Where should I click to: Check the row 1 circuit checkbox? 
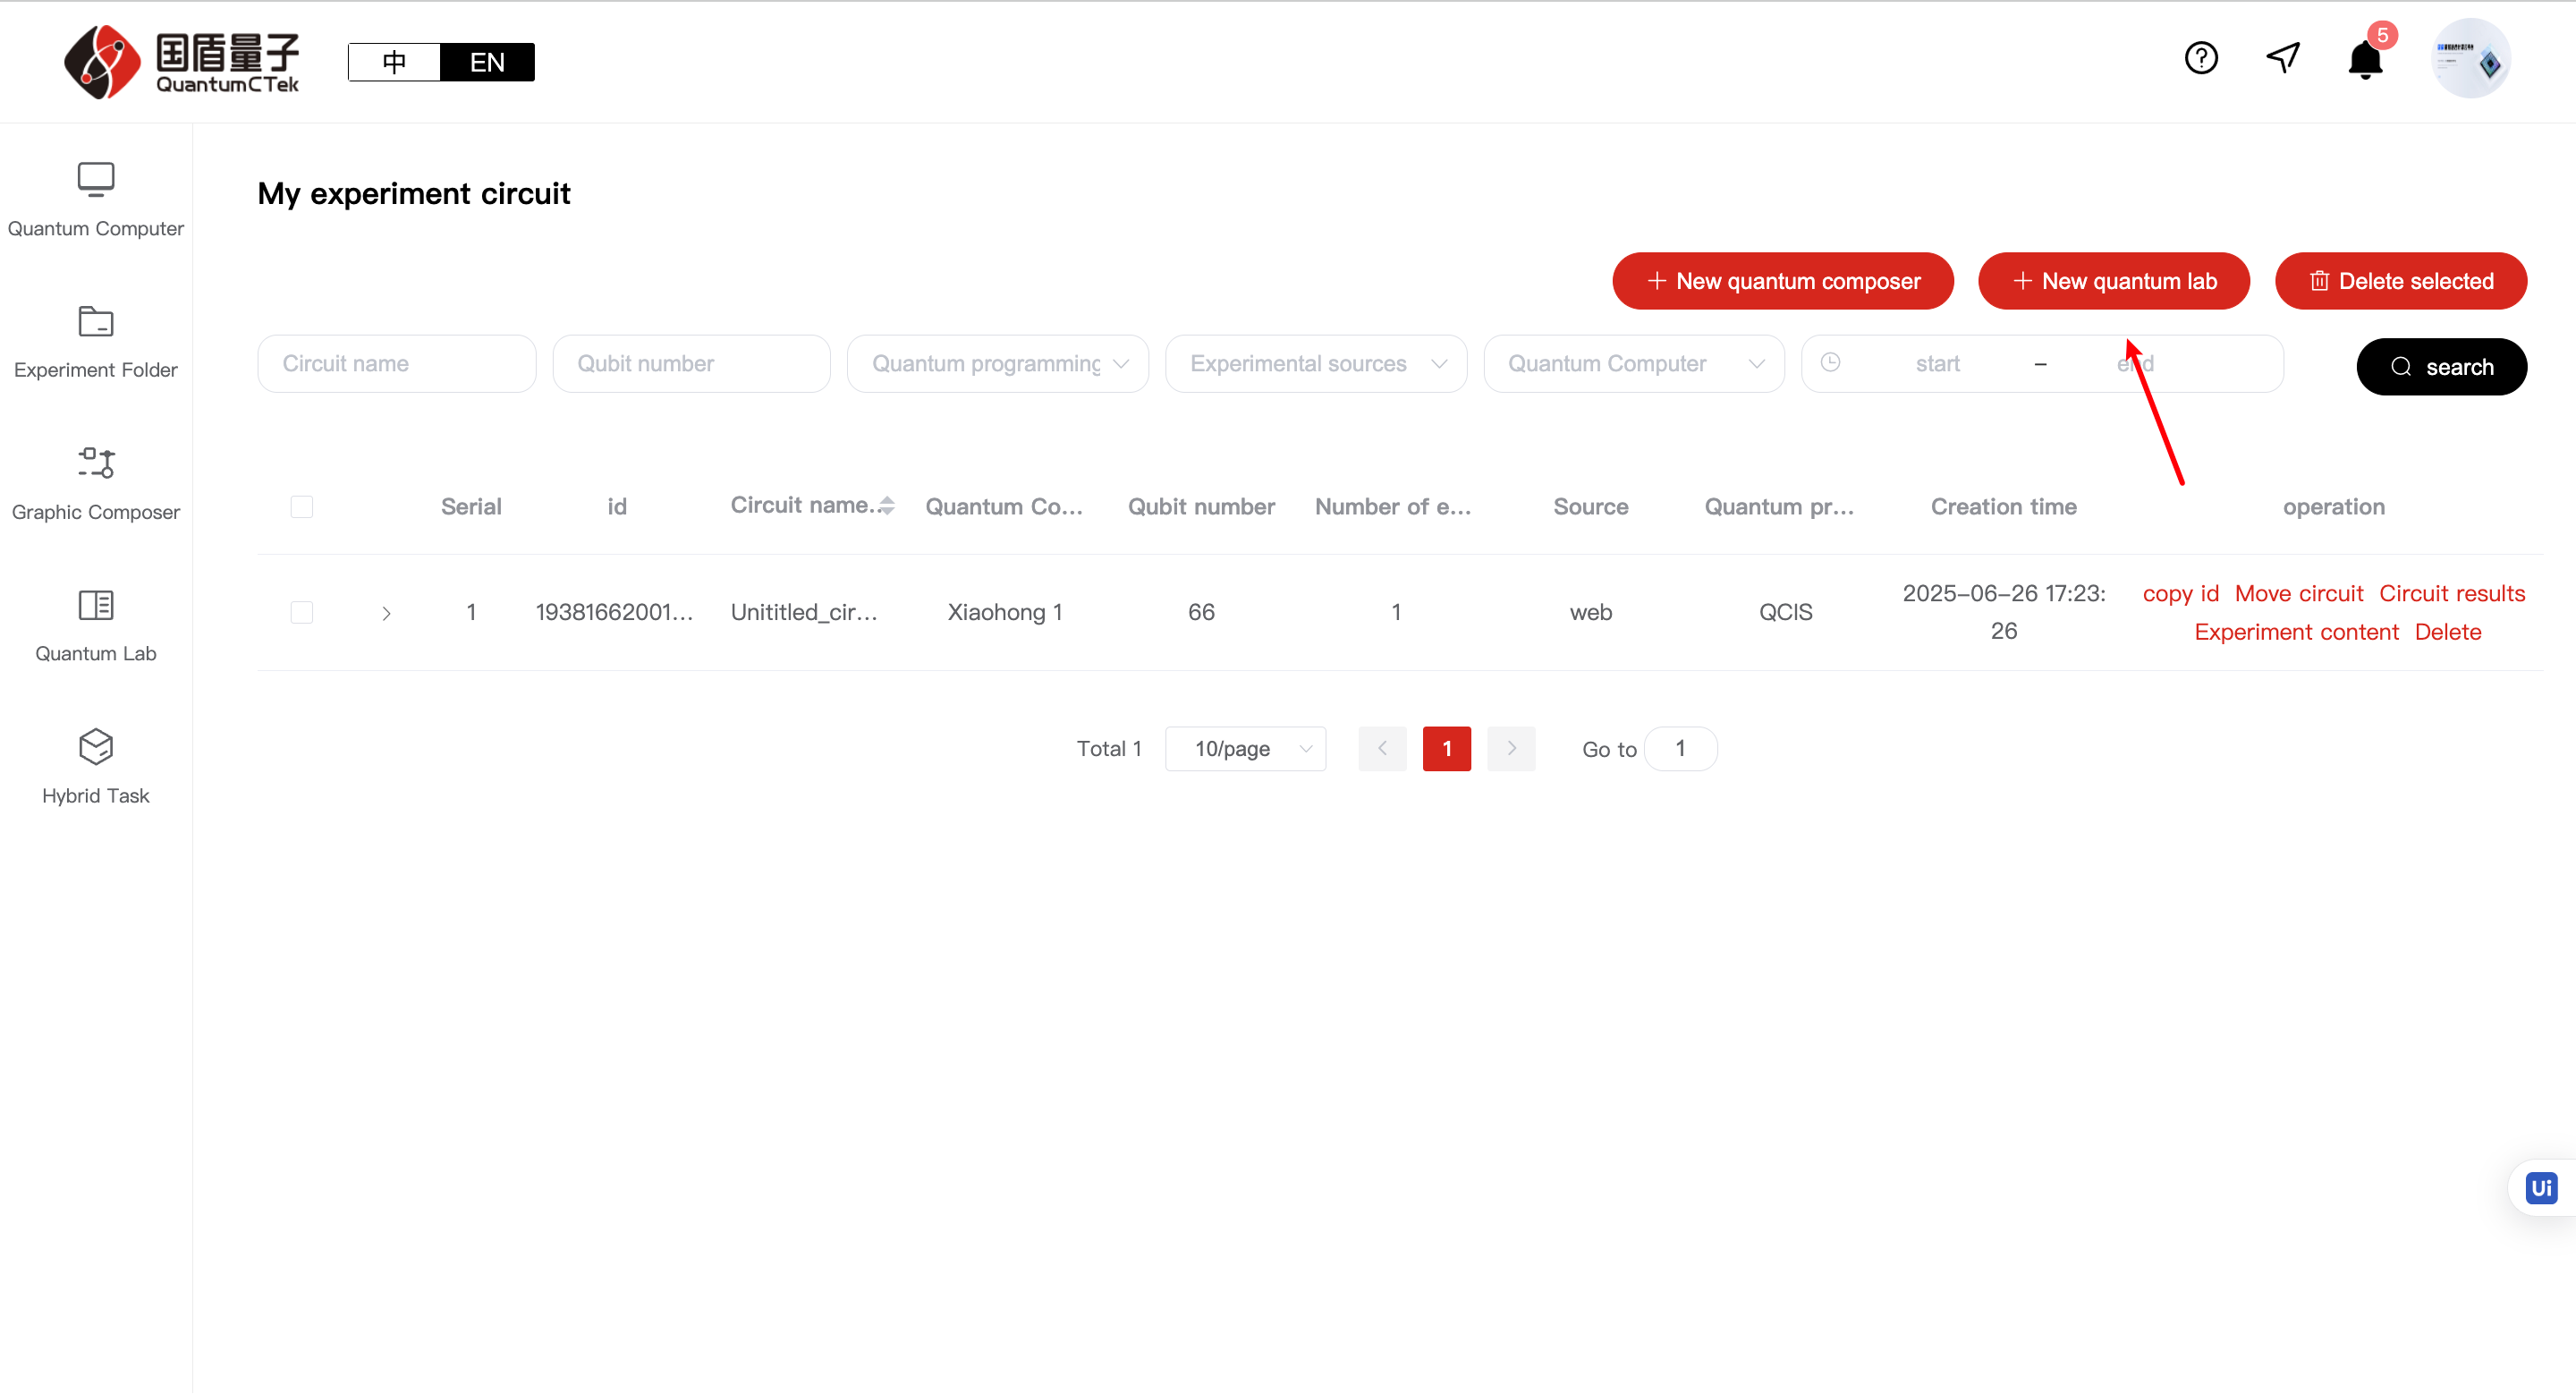(301, 612)
